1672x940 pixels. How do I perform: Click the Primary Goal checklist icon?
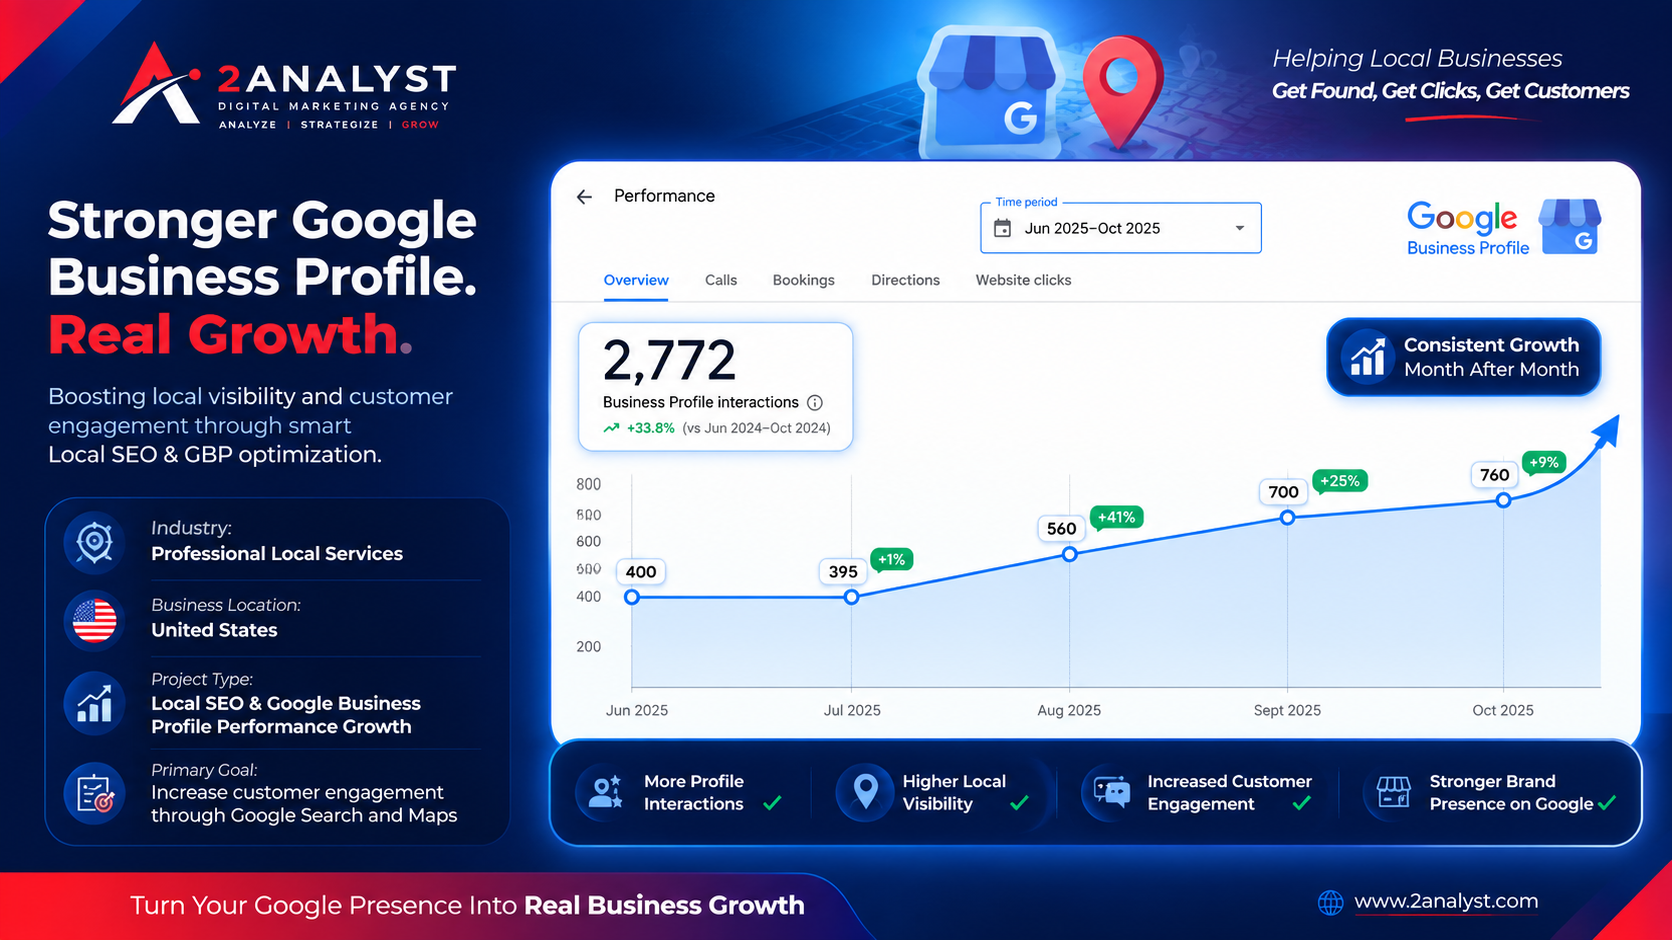pyautogui.click(x=95, y=794)
